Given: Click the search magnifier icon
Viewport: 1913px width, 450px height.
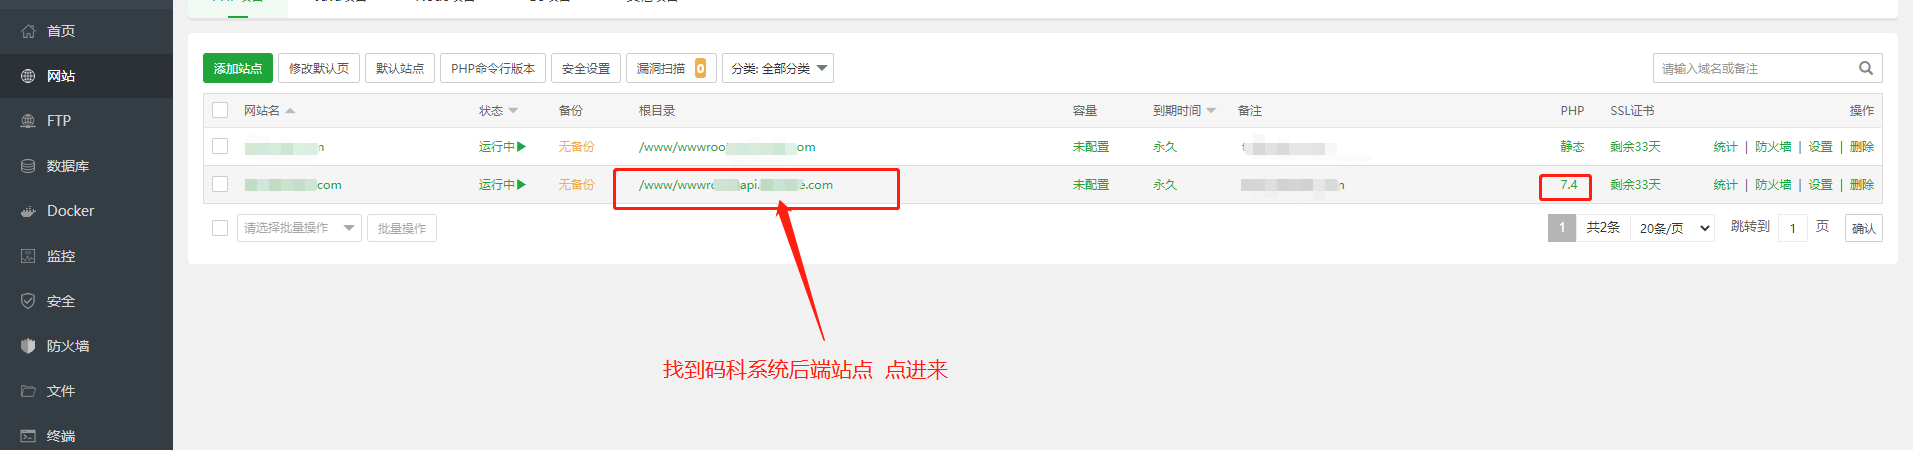Looking at the screenshot, I should [1865, 68].
